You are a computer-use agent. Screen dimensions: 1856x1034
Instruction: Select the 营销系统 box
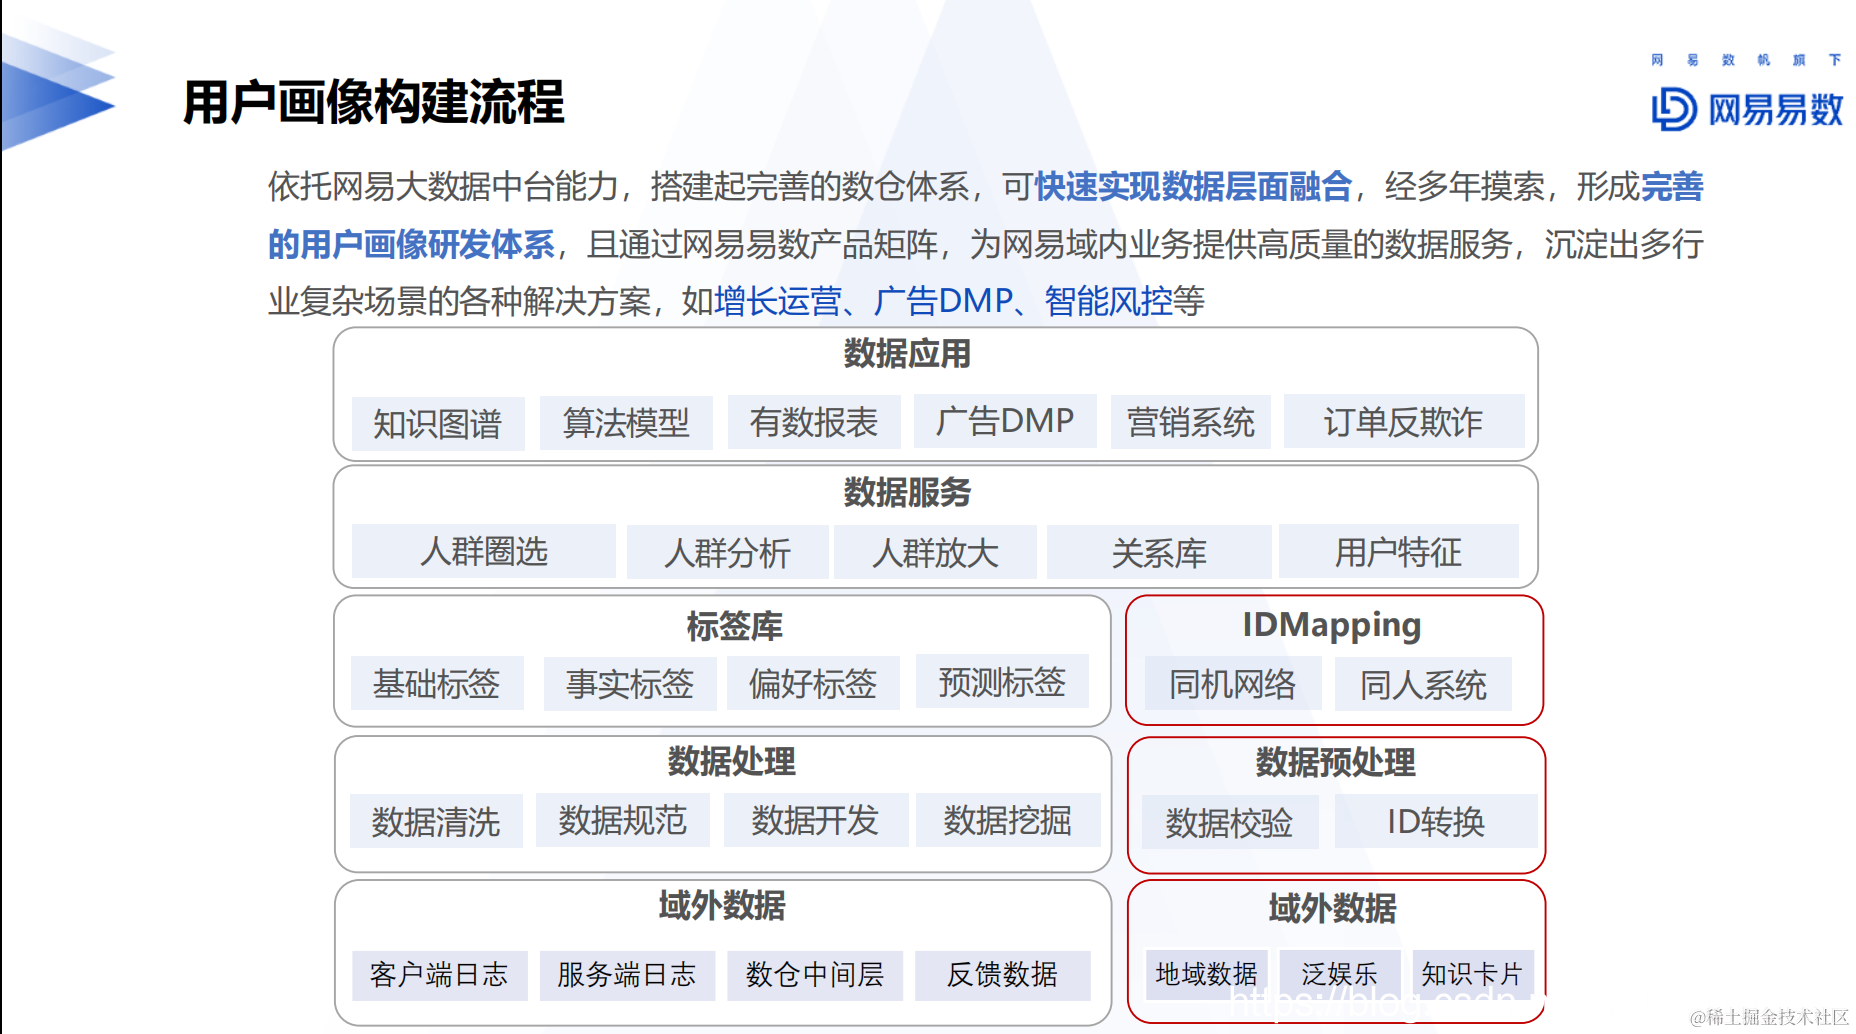point(1190,422)
